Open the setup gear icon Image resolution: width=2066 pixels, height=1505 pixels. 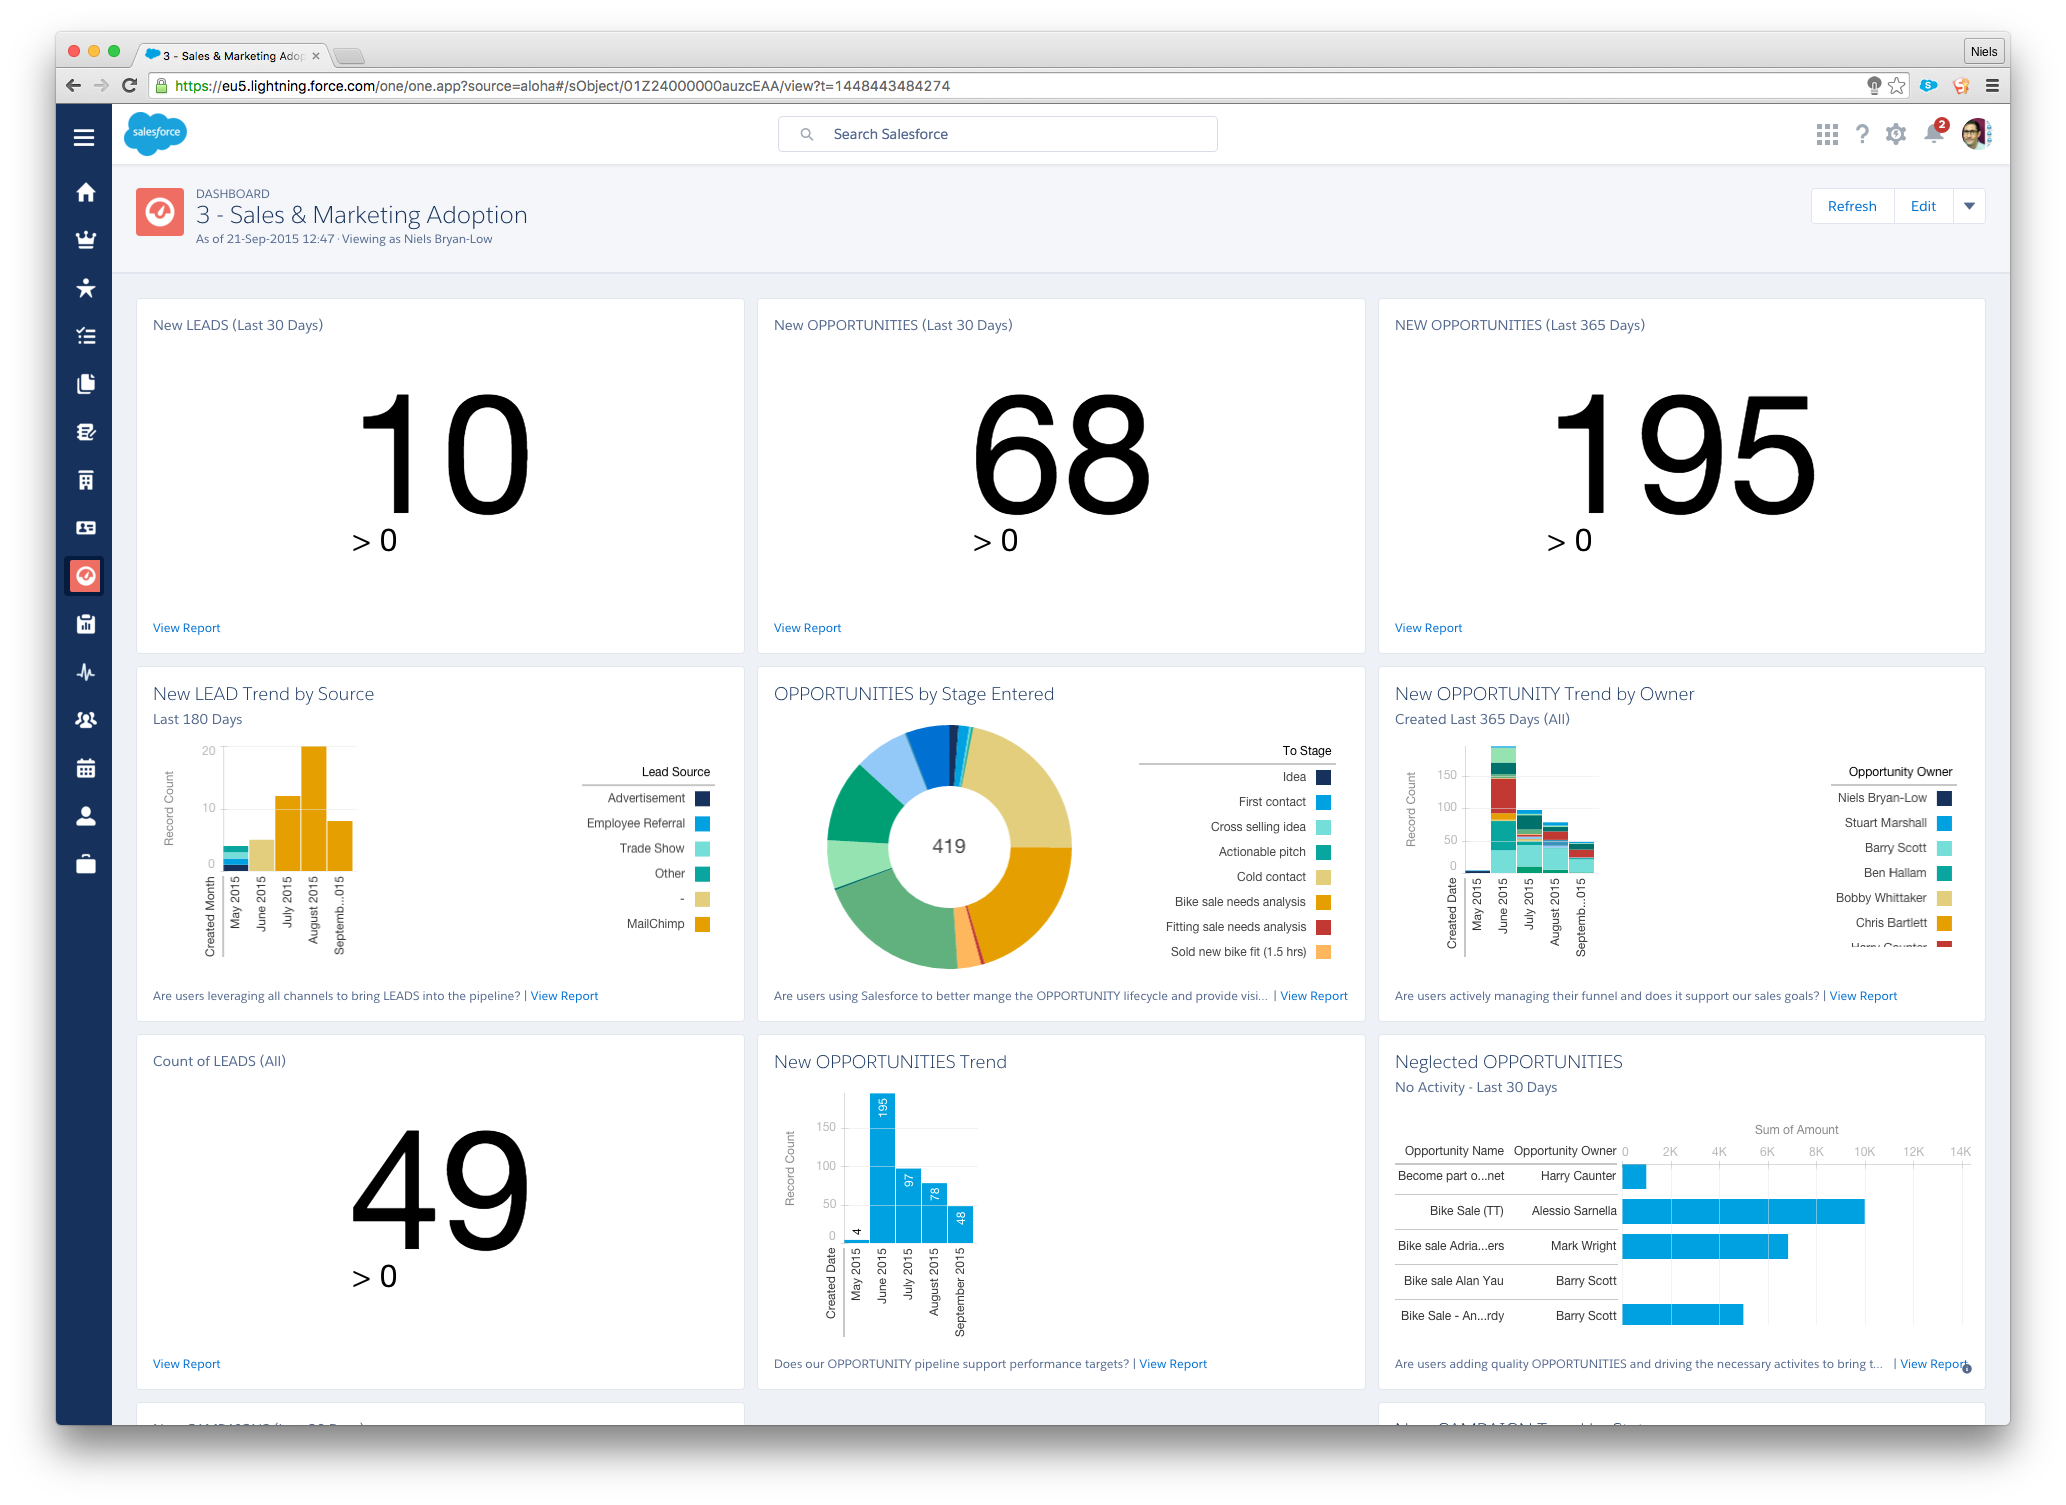(1895, 134)
